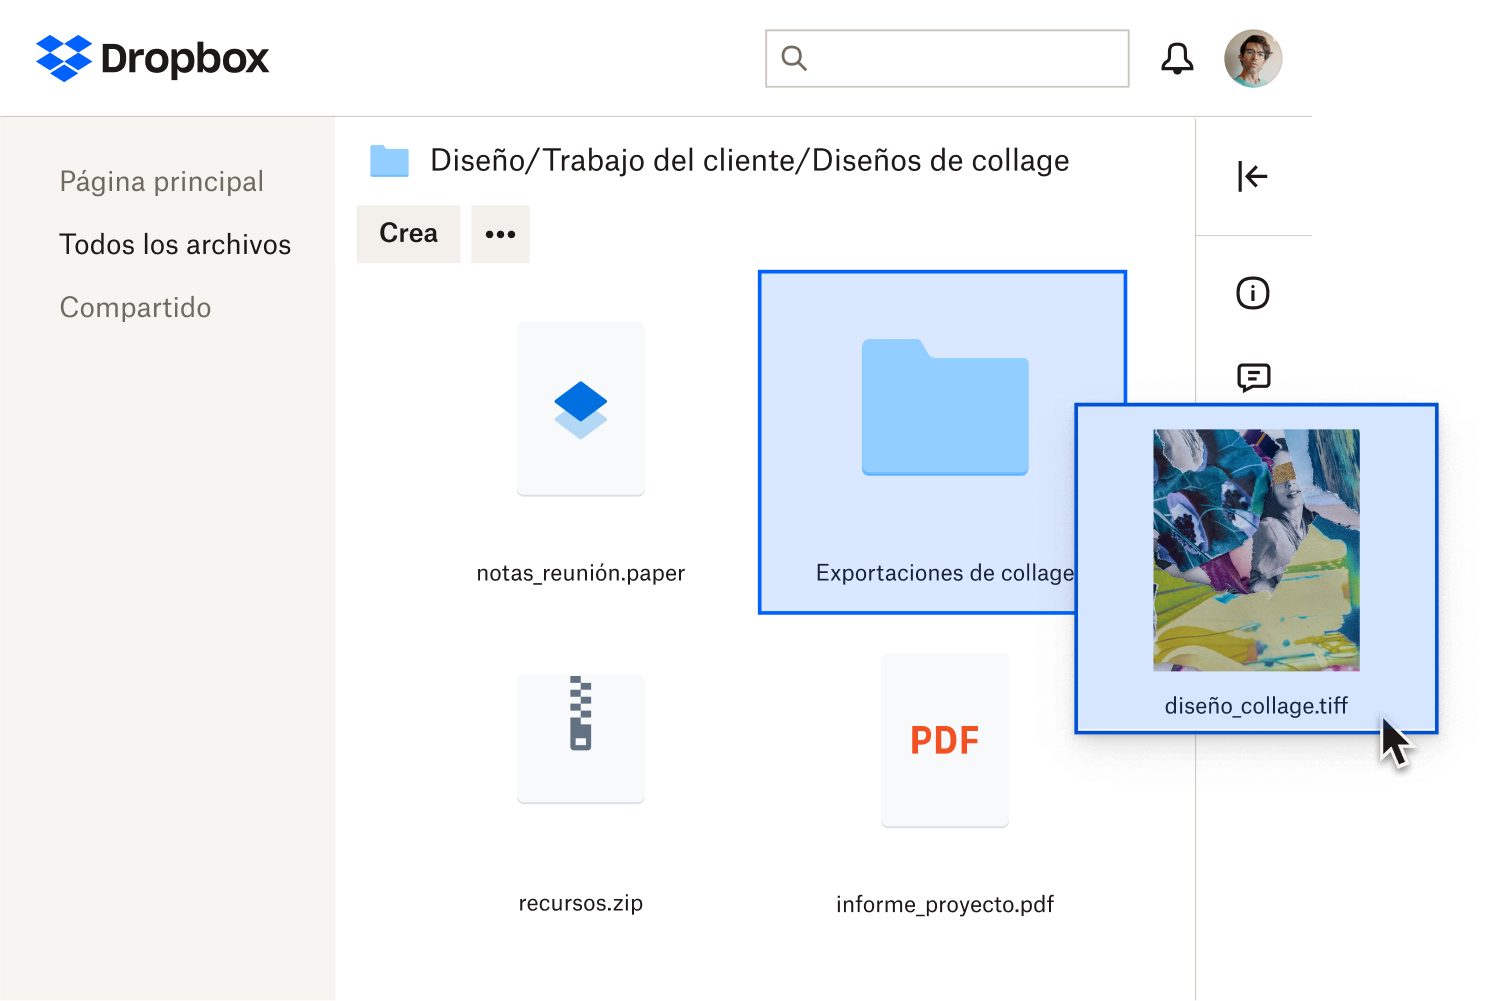
Task: Open the profile avatar menu
Action: click(1252, 58)
